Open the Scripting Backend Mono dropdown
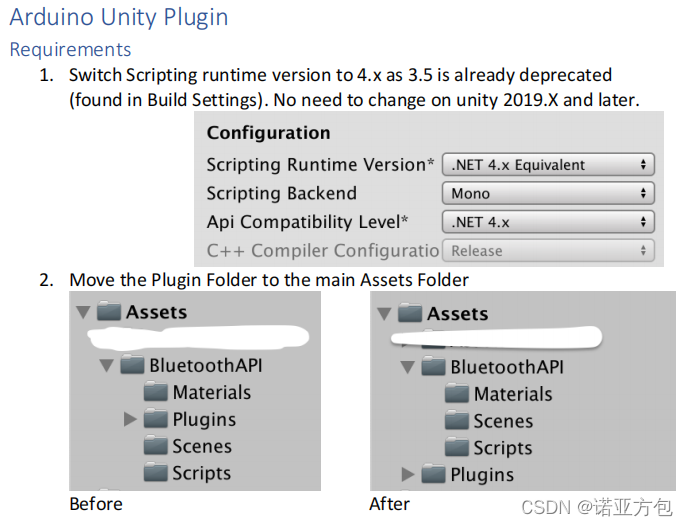This screenshot has width=688, height=526. coord(548,193)
